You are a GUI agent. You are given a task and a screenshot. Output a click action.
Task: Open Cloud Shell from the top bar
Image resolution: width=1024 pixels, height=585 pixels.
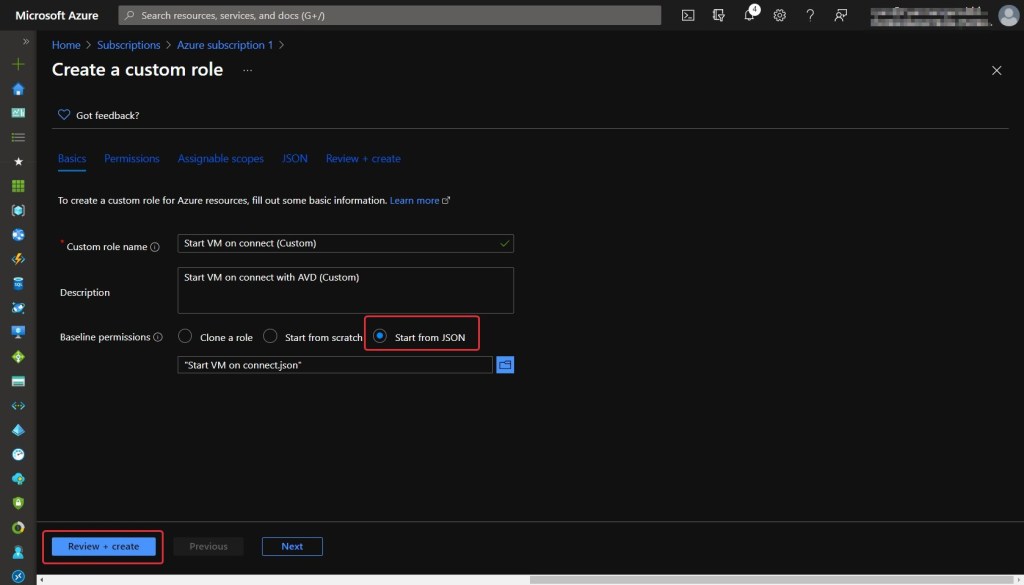click(688, 16)
